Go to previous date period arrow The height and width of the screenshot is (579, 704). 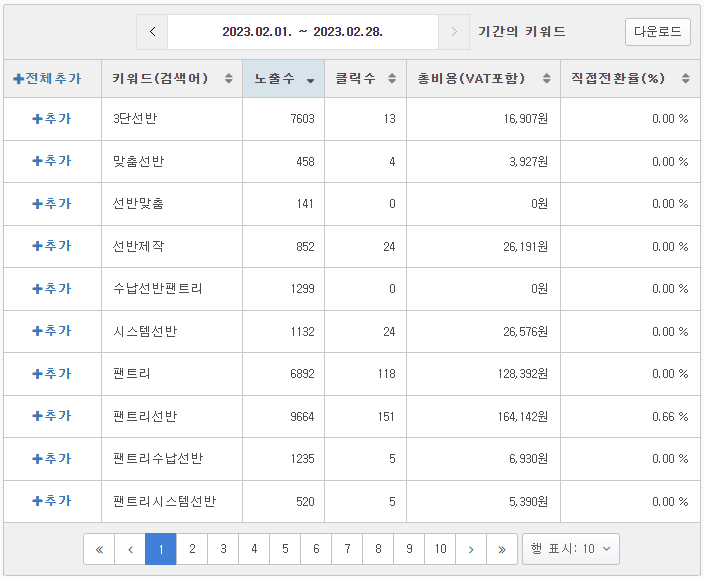(153, 32)
